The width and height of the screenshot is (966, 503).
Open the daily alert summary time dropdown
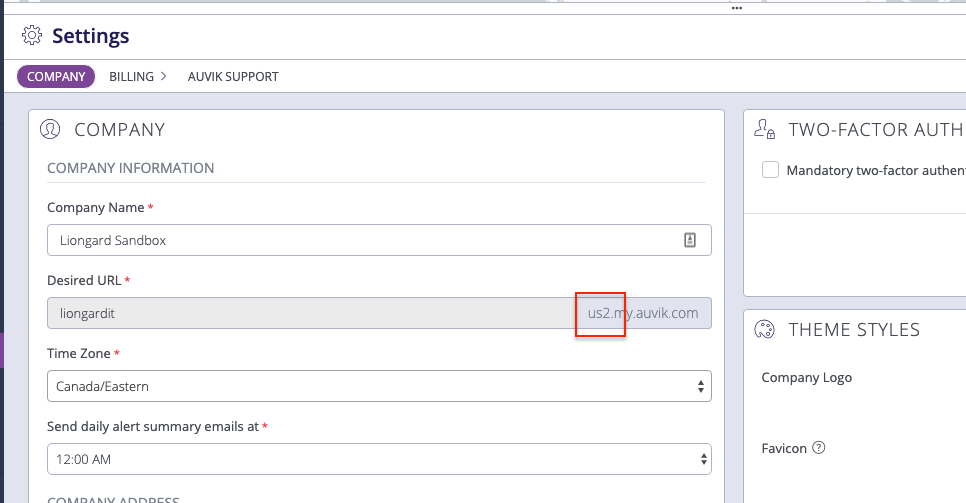tap(379, 459)
